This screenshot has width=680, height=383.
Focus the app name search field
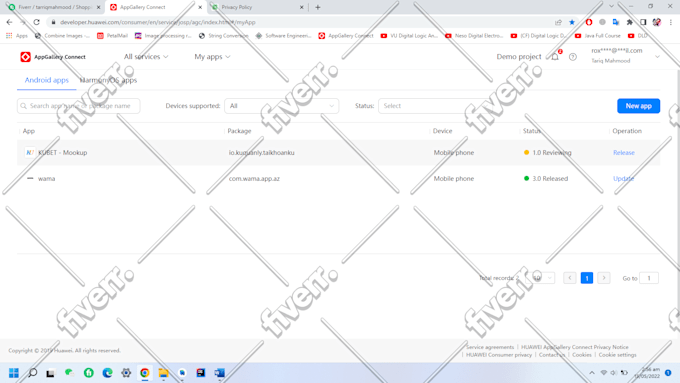(x=78, y=106)
